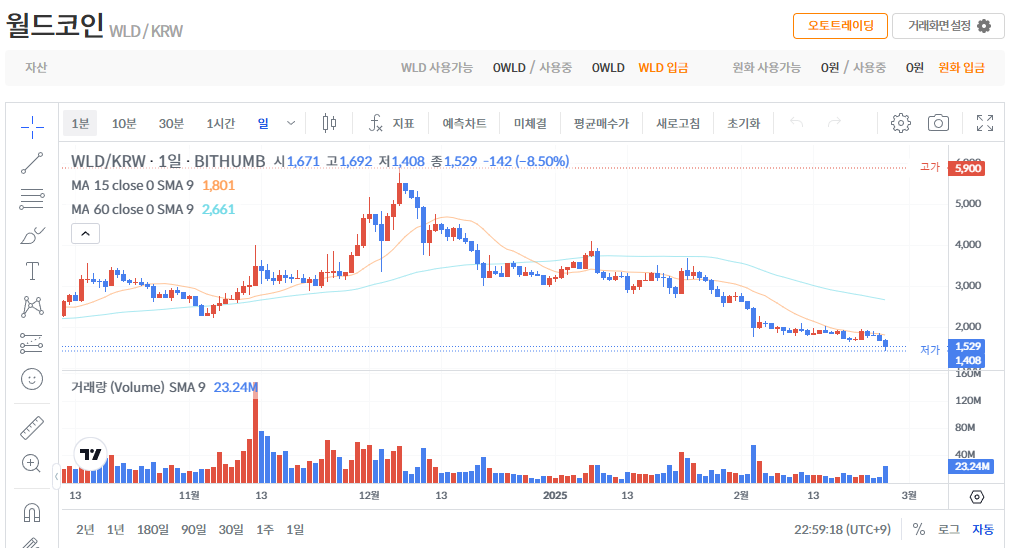Open the horizontal lines (Fibonacci) tool
The width and height of the screenshot is (1018, 548).
32,199
